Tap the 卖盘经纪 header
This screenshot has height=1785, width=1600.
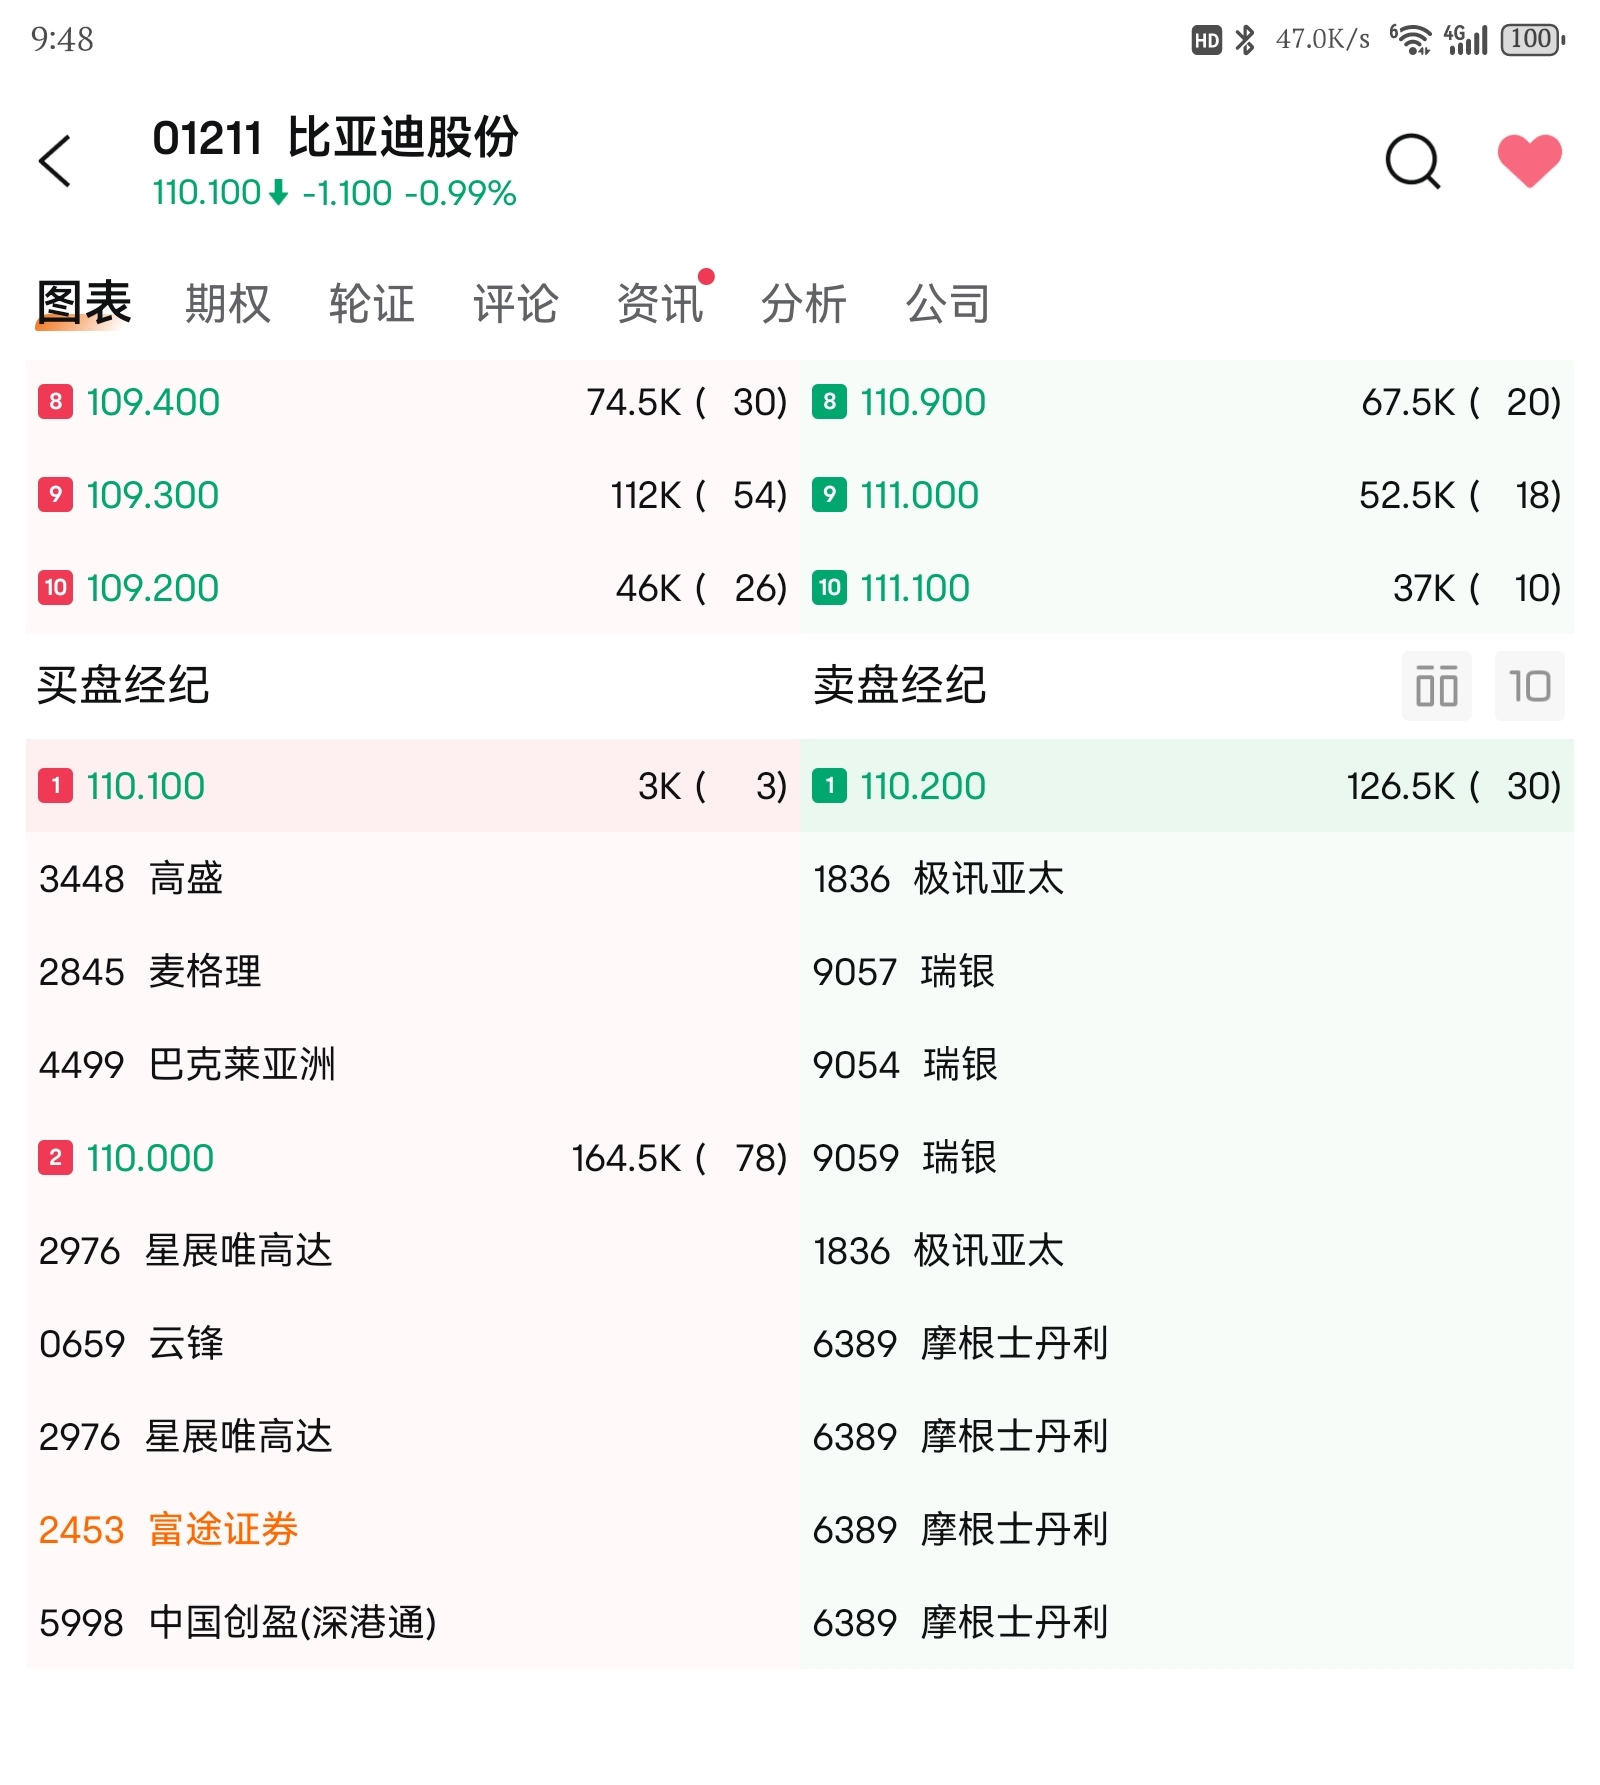click(x=899, y=686)
